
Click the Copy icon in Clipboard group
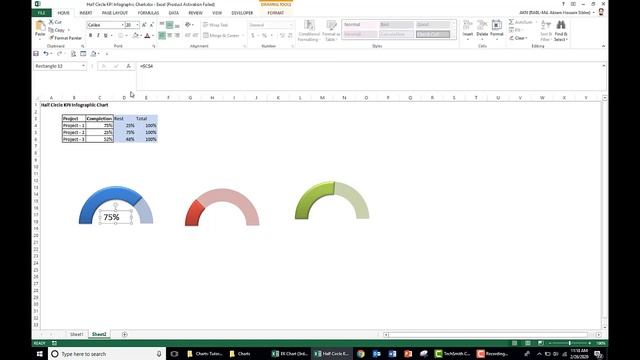[x=51, y=30]
